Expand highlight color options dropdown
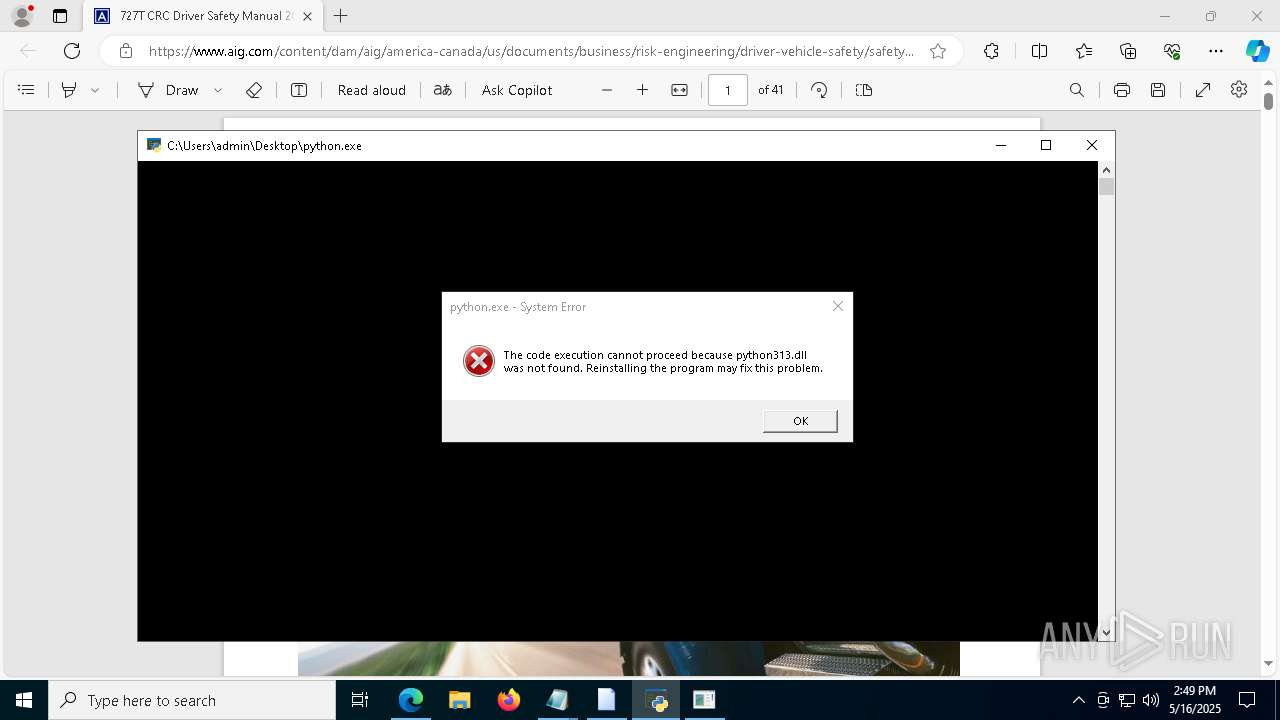Screen dimensions: 1280x720 click(95, 90)
